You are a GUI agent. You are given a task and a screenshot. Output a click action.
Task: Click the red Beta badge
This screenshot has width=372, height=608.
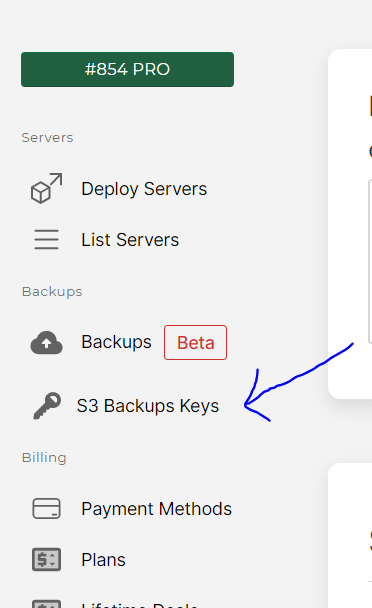coord(196,342)
